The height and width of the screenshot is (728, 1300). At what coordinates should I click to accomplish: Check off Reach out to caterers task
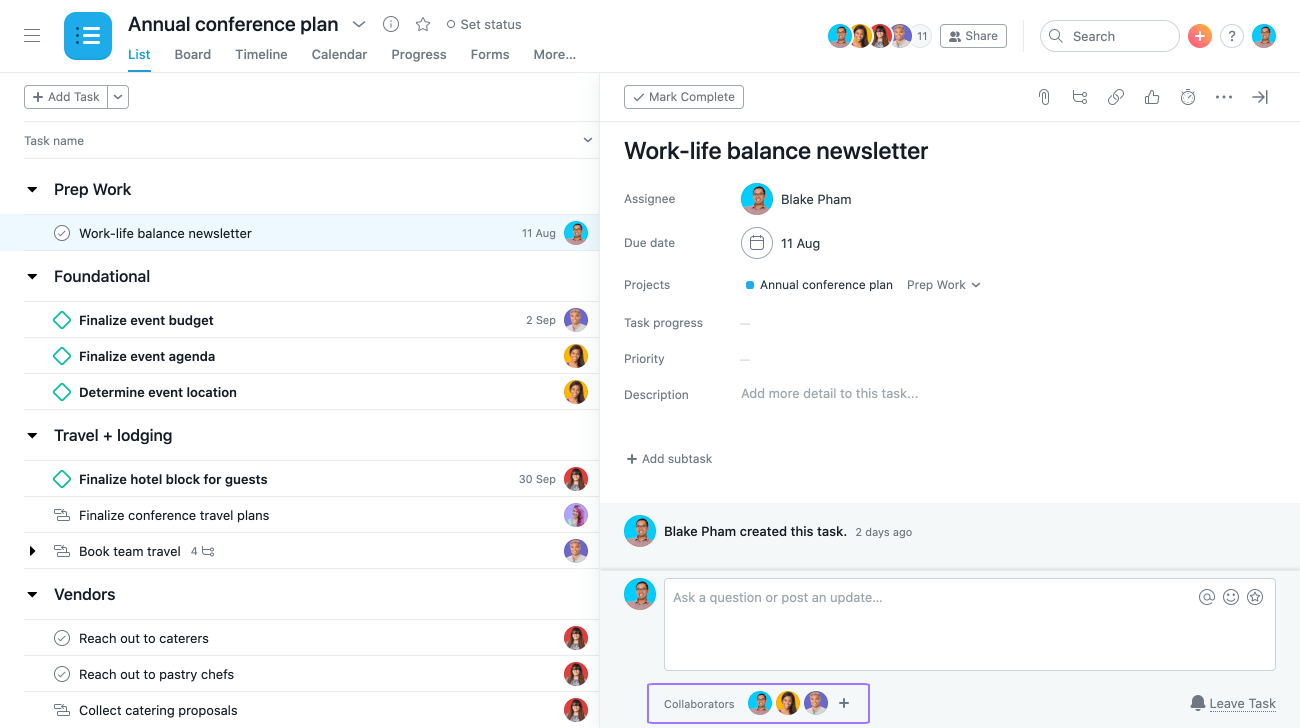coord(62,638)
